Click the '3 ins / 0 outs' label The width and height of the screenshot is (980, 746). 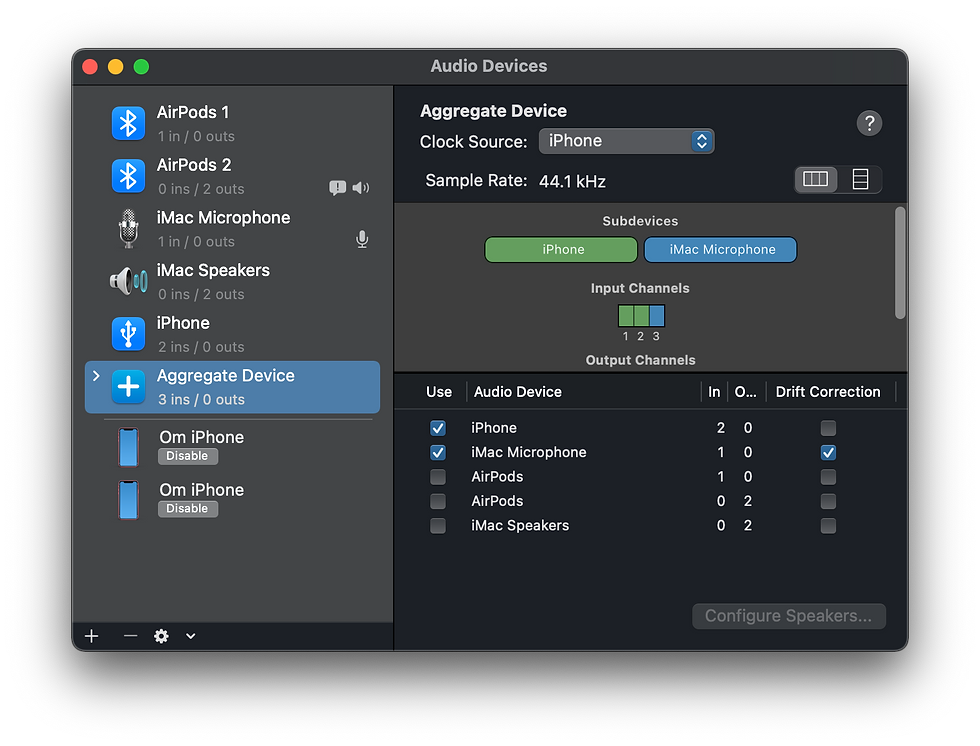pos(201,399)
